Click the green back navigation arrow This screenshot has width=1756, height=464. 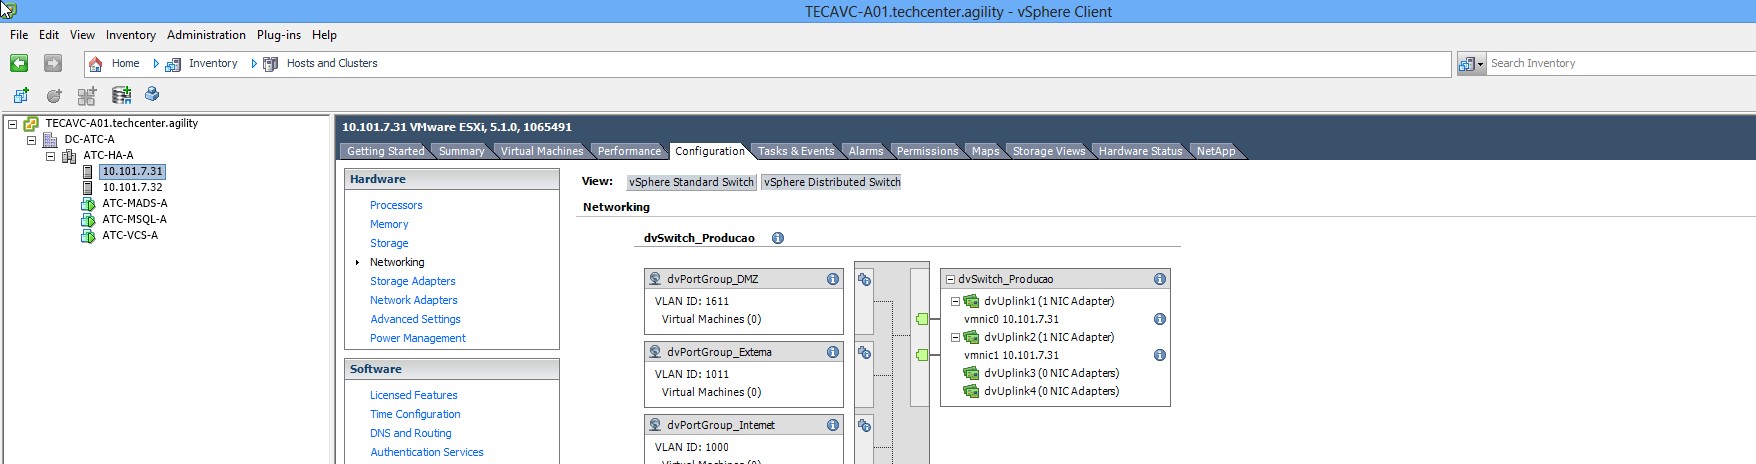[x=19, y=63]
